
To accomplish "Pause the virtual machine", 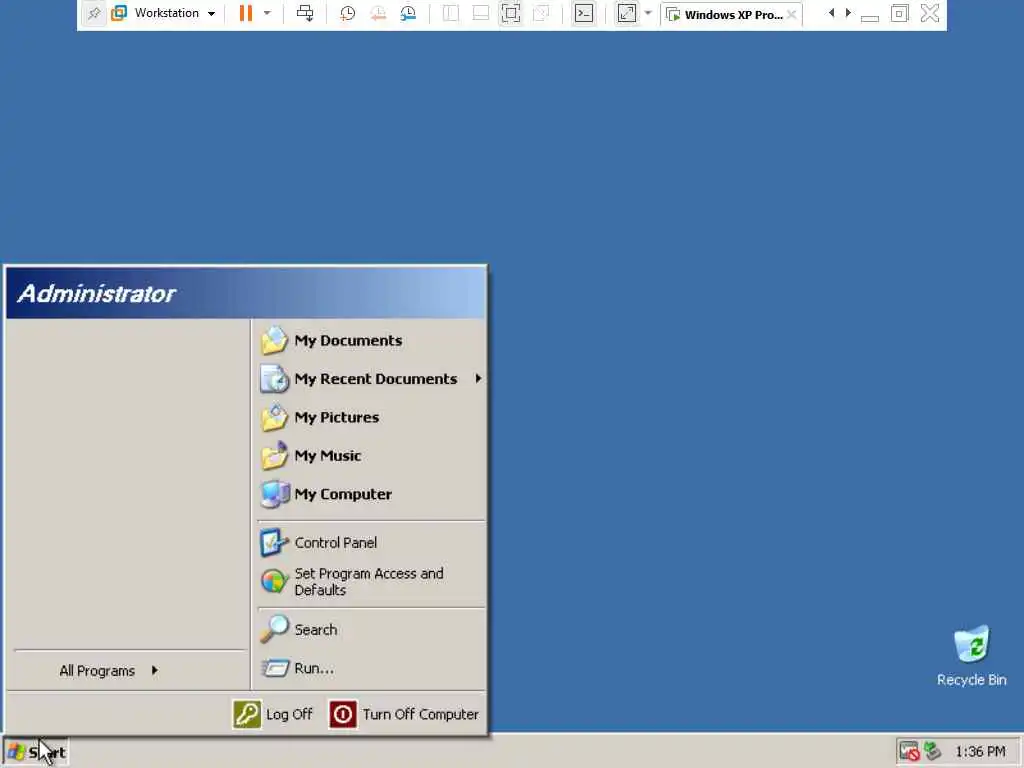I will click(246, 13).
